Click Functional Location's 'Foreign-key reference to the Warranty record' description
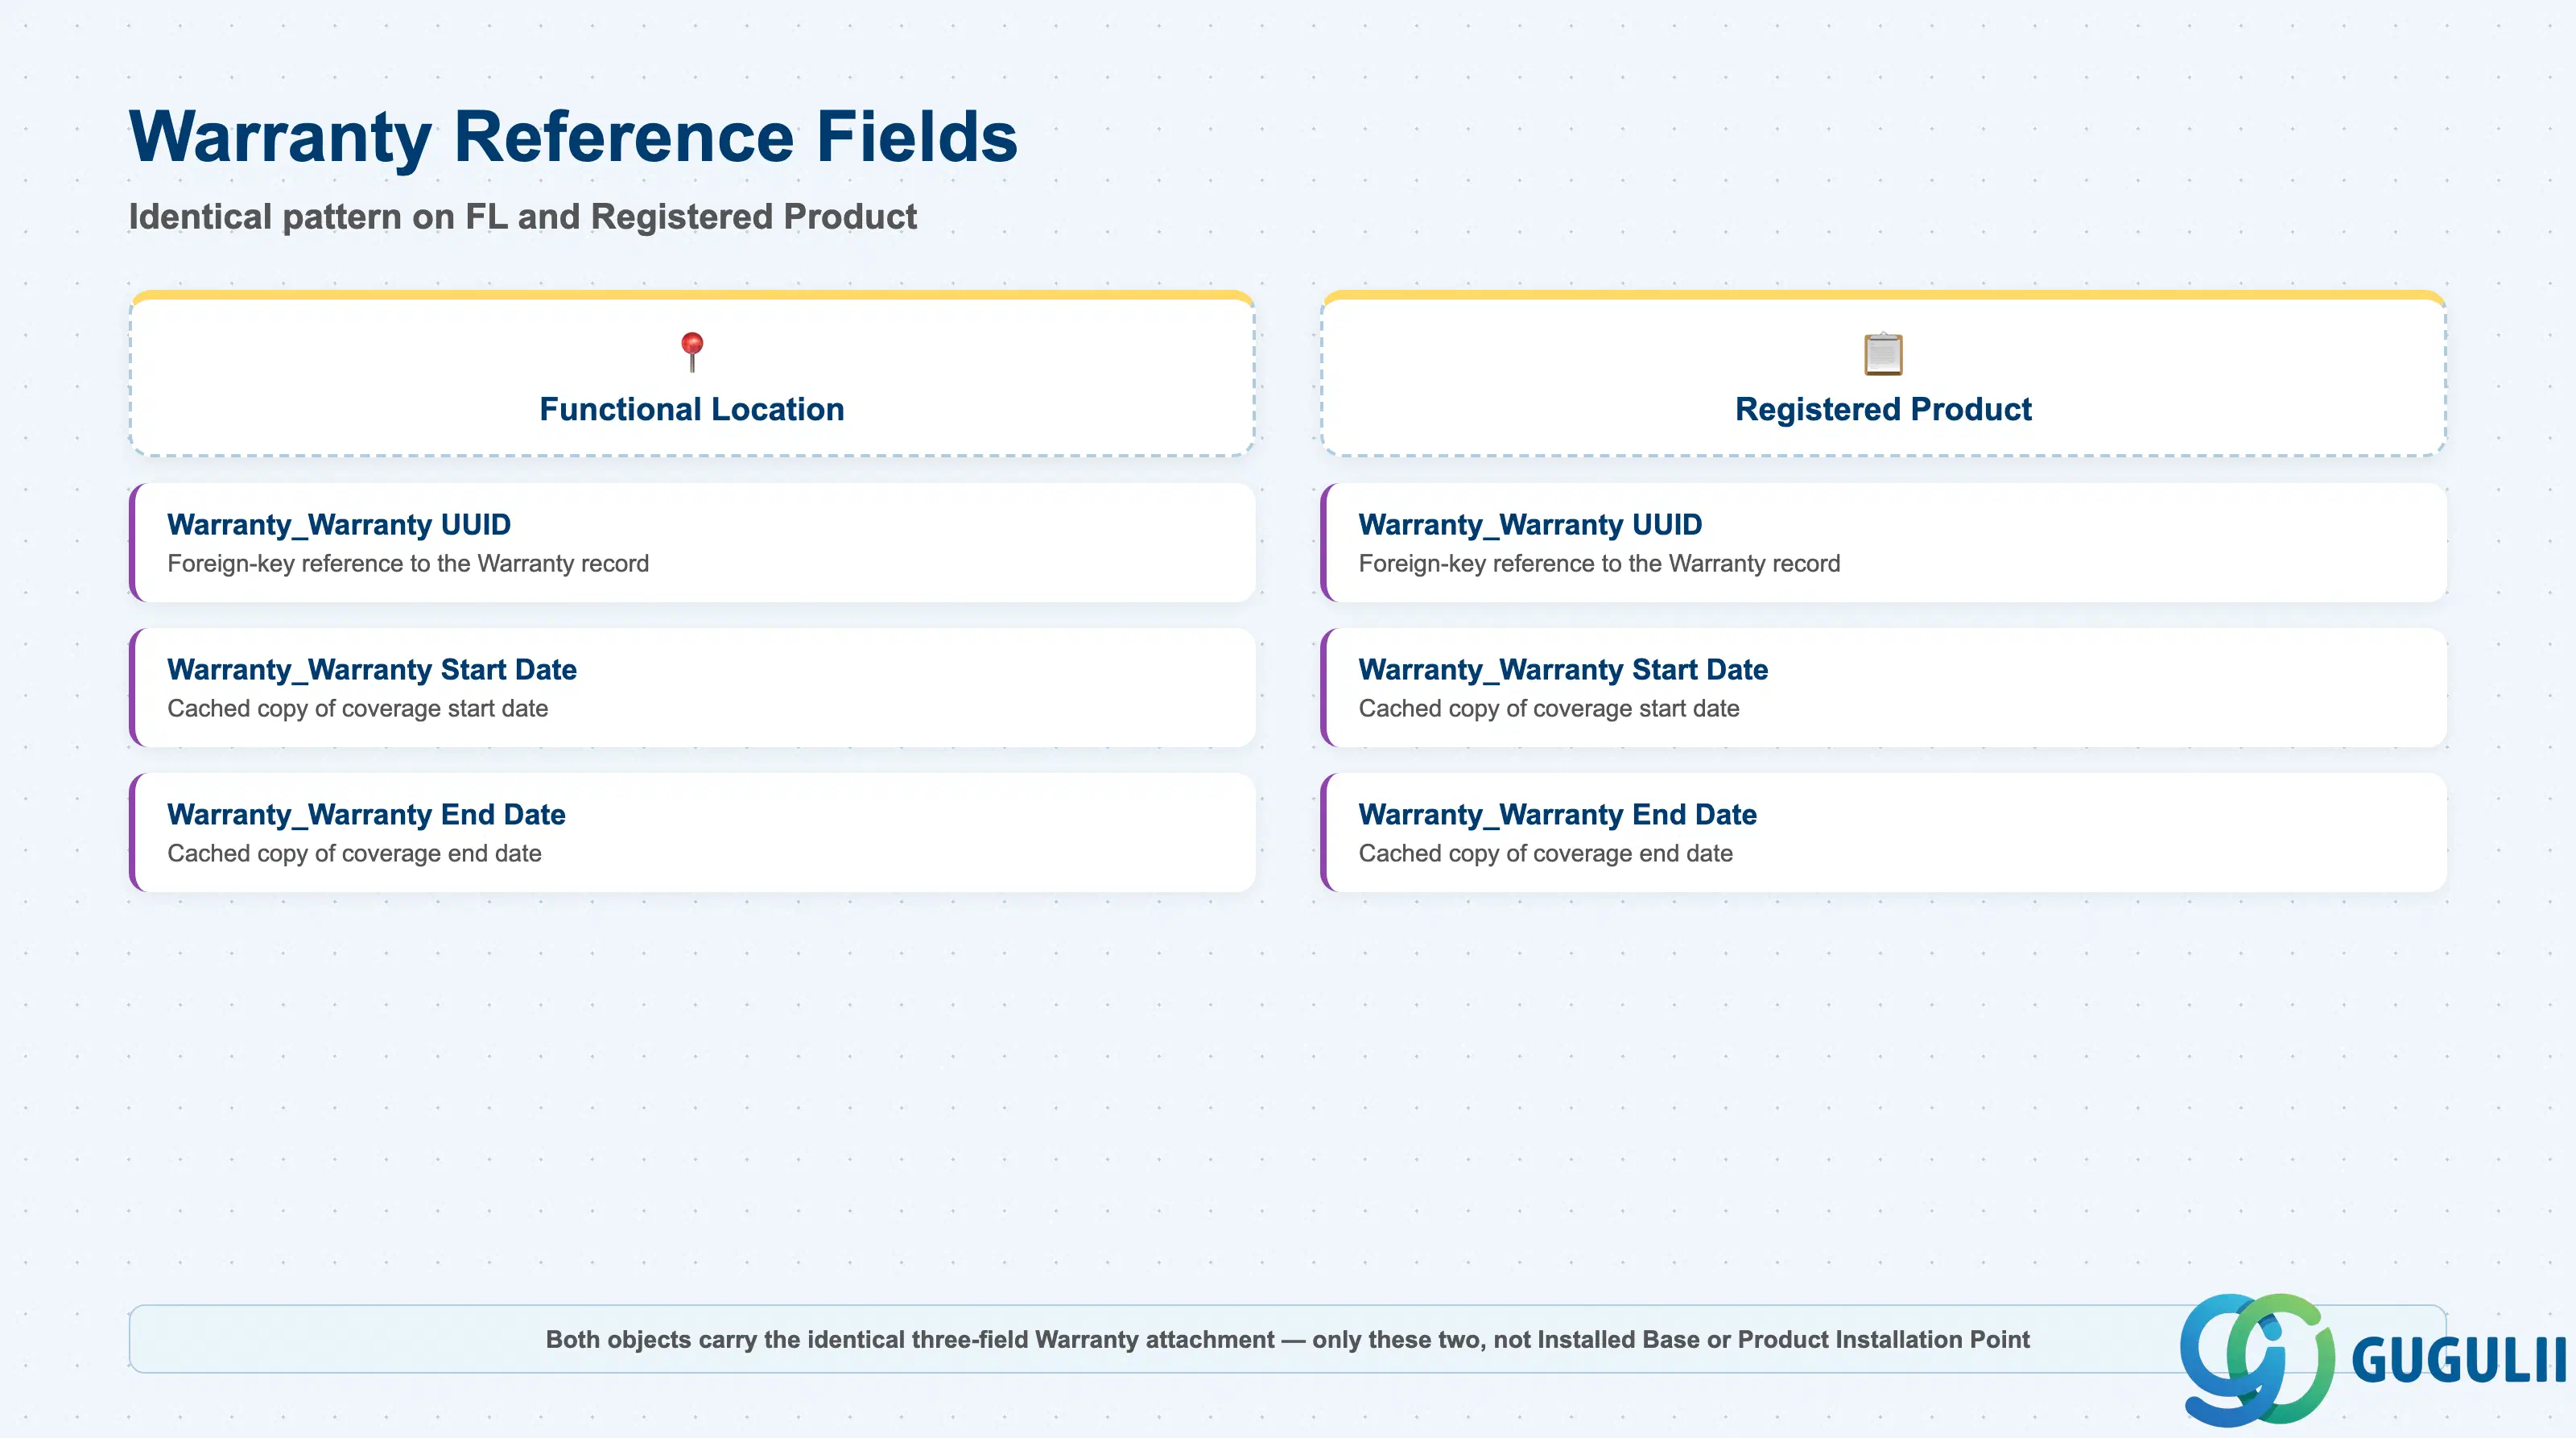The image size is (2576, 1438). (408, 564)
